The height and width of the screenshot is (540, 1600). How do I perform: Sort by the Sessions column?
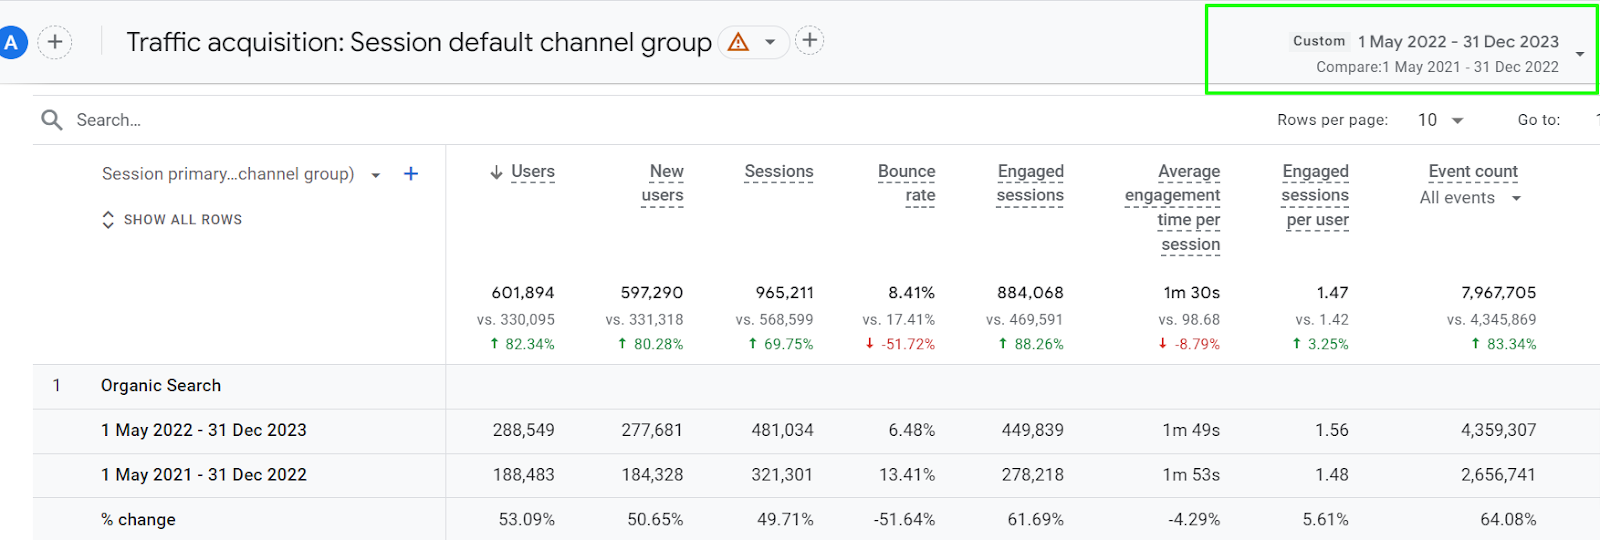point(778,172)
